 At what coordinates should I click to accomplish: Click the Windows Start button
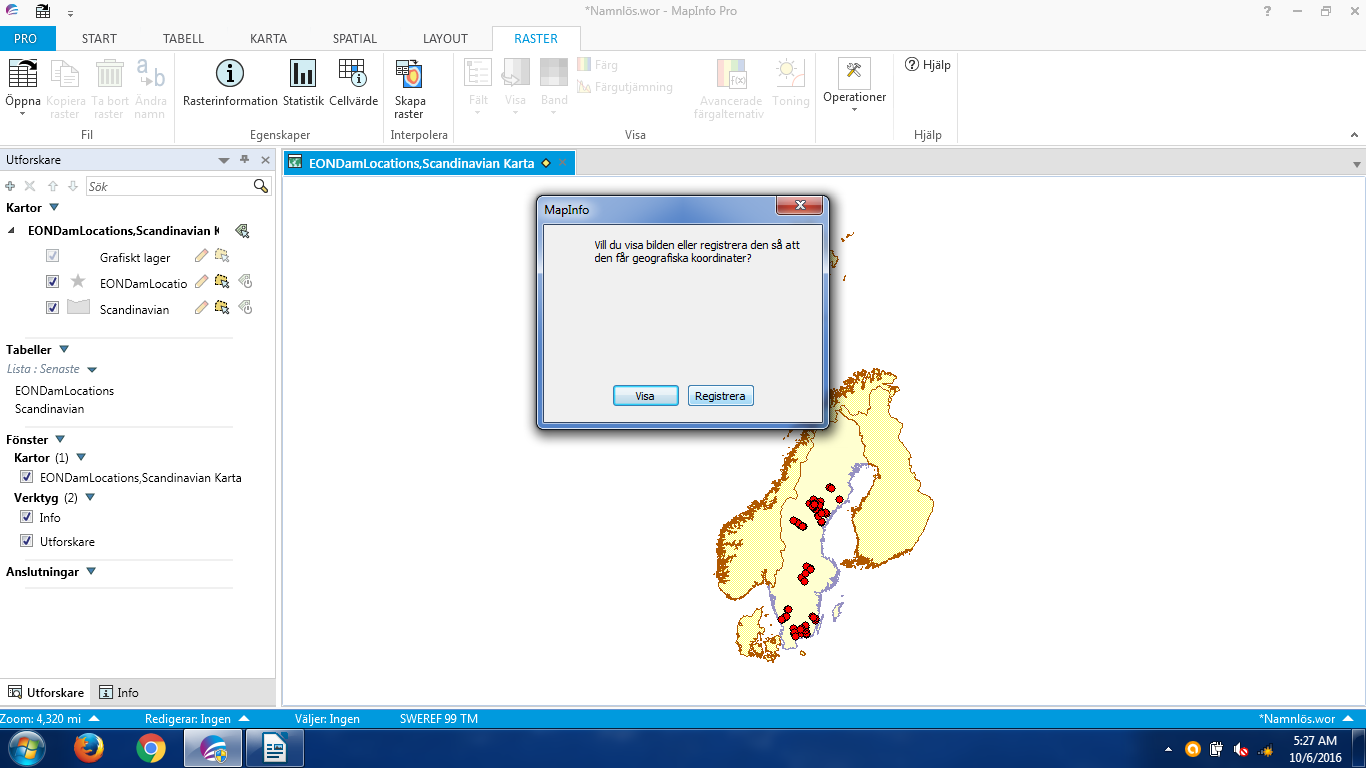pos(26,749)
